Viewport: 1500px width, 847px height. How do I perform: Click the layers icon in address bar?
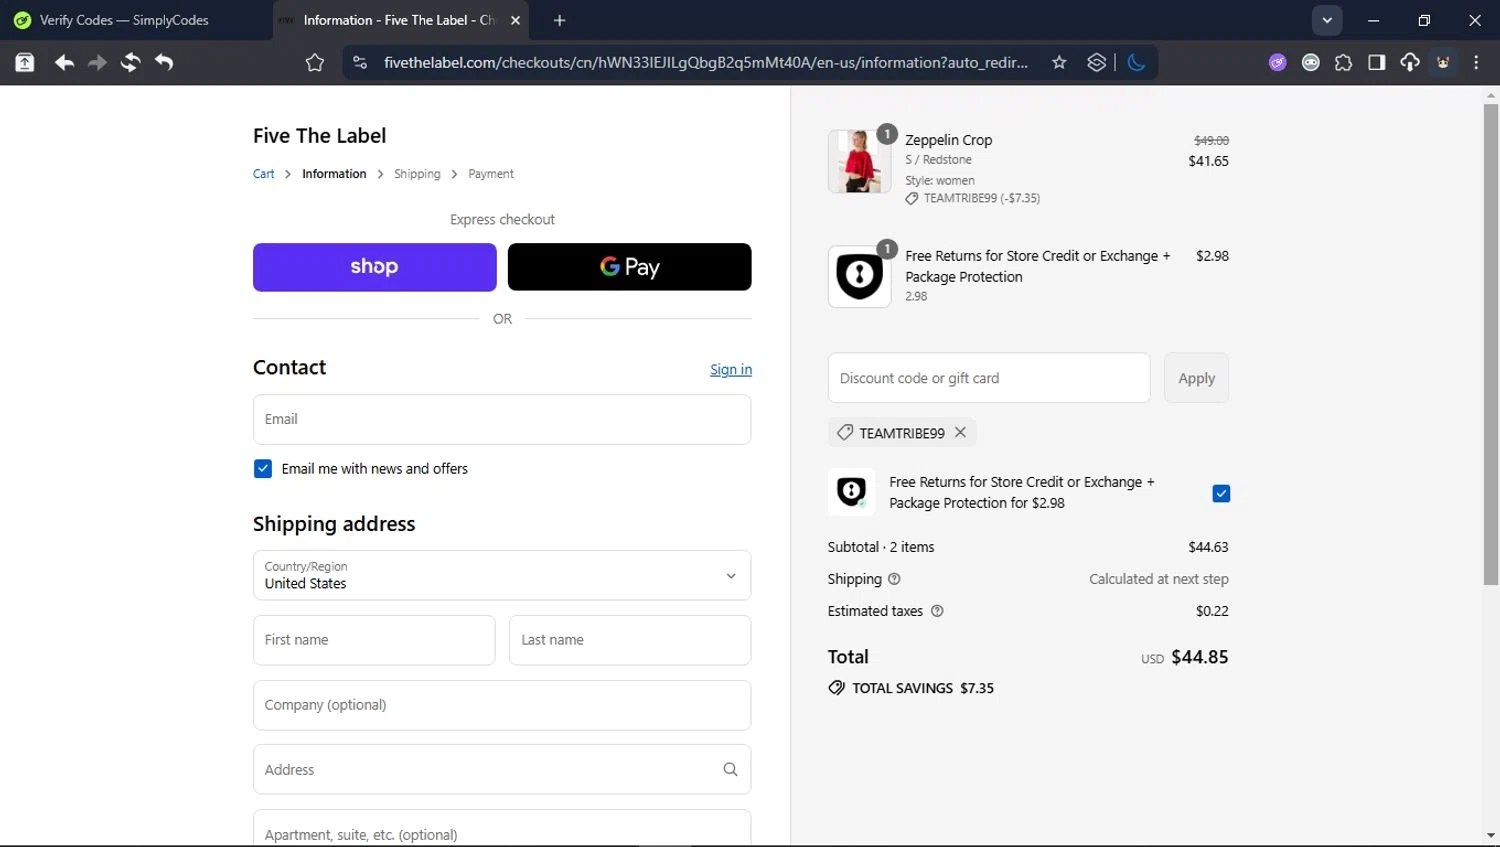(1096, 63)
